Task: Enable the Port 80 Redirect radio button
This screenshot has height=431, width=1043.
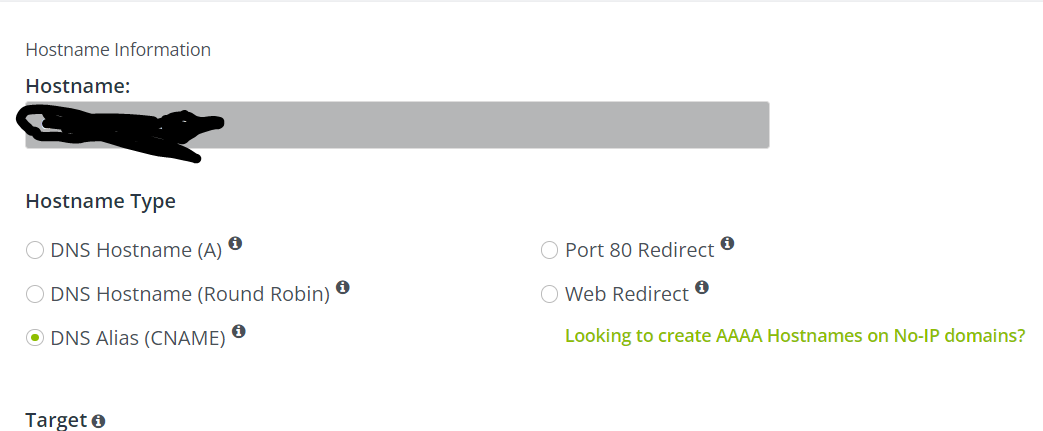Action: coord(549,250)
